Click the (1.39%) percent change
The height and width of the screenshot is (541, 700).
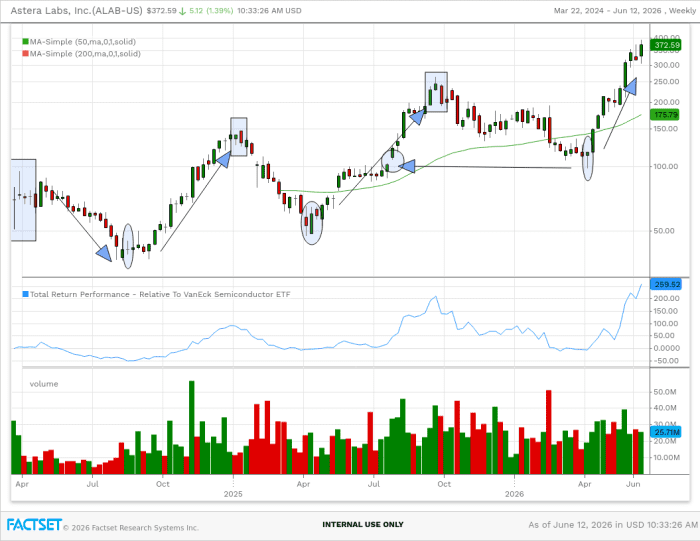(220, 10)
